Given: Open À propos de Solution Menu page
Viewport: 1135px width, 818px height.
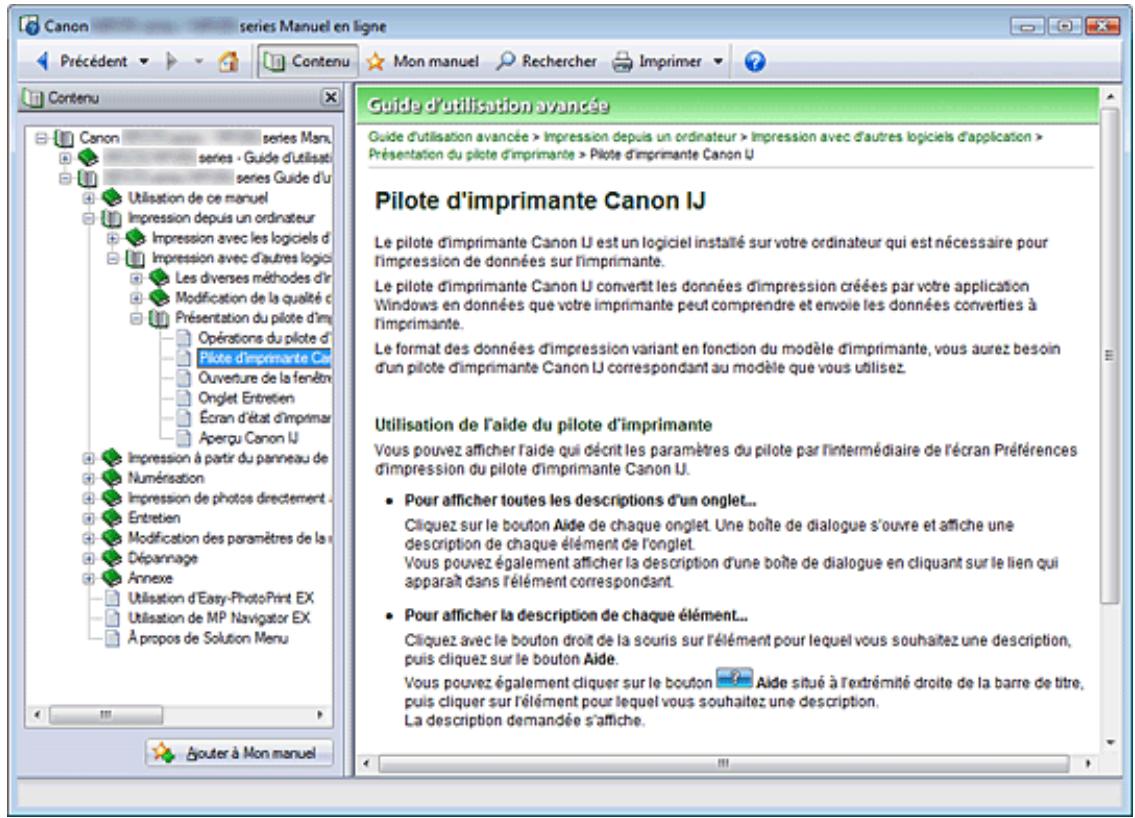Looking at the screenshot, I should point(208,638).
